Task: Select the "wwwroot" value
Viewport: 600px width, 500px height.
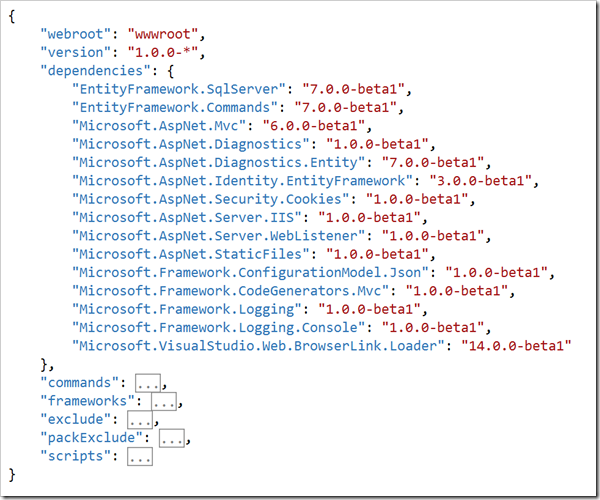Action: point(163,34)
